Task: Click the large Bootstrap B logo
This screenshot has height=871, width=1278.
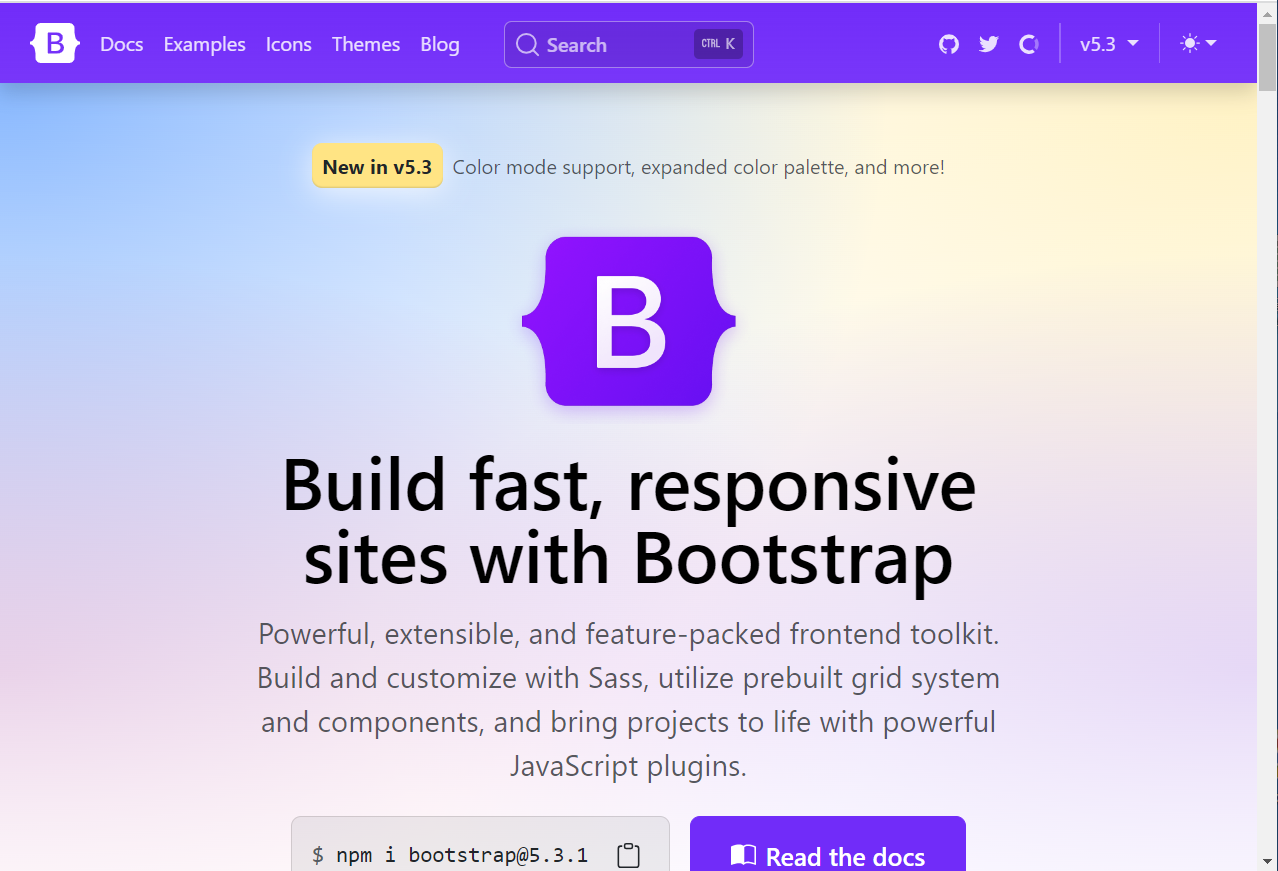Action: (x=629, y=321)
